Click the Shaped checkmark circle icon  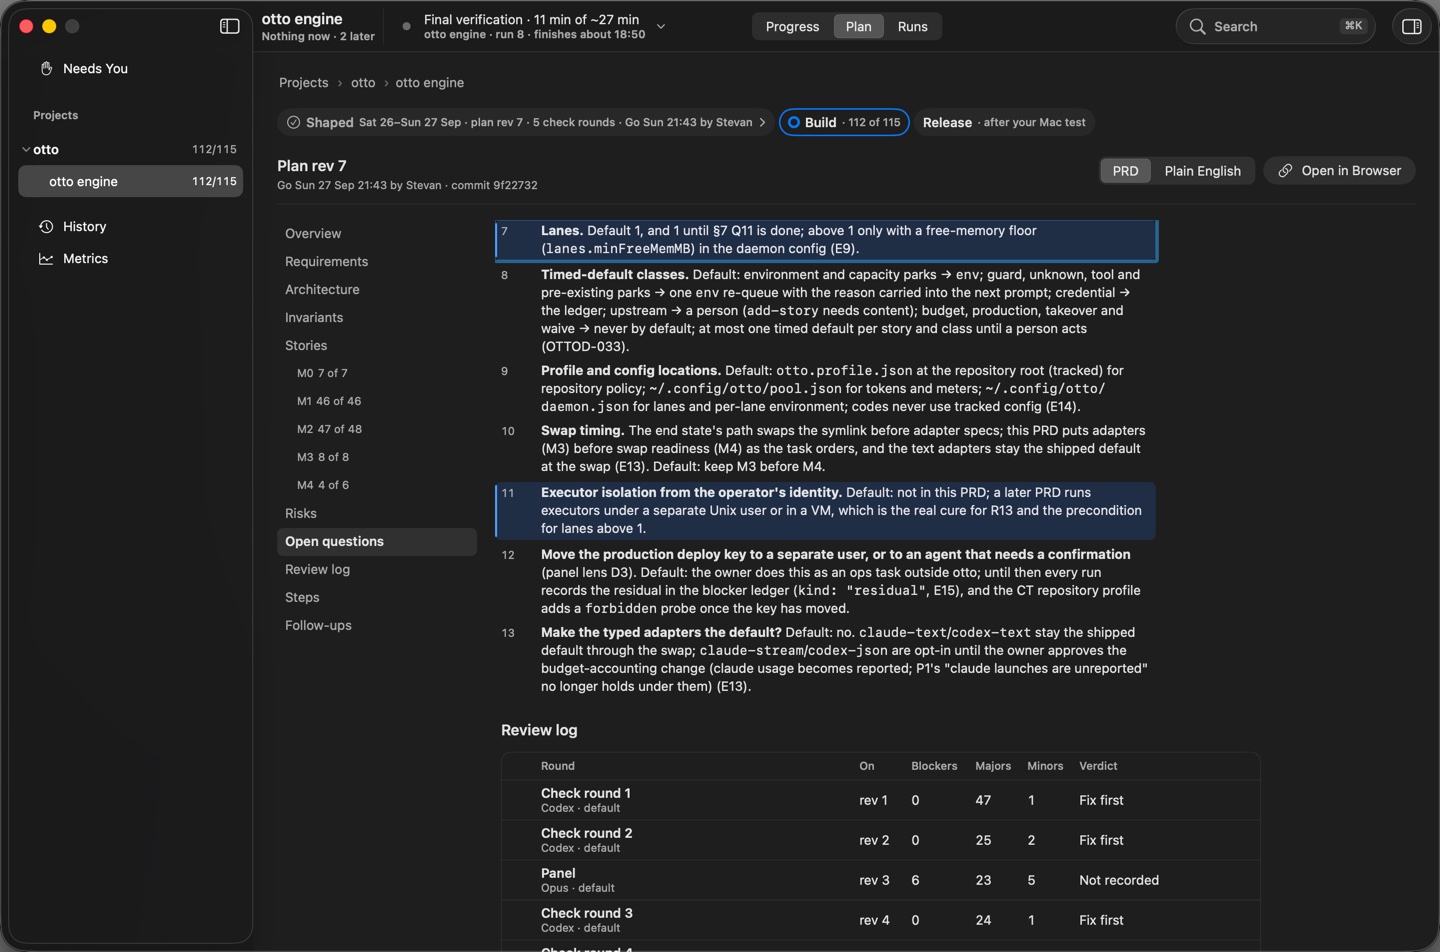(x=293, y=122)
